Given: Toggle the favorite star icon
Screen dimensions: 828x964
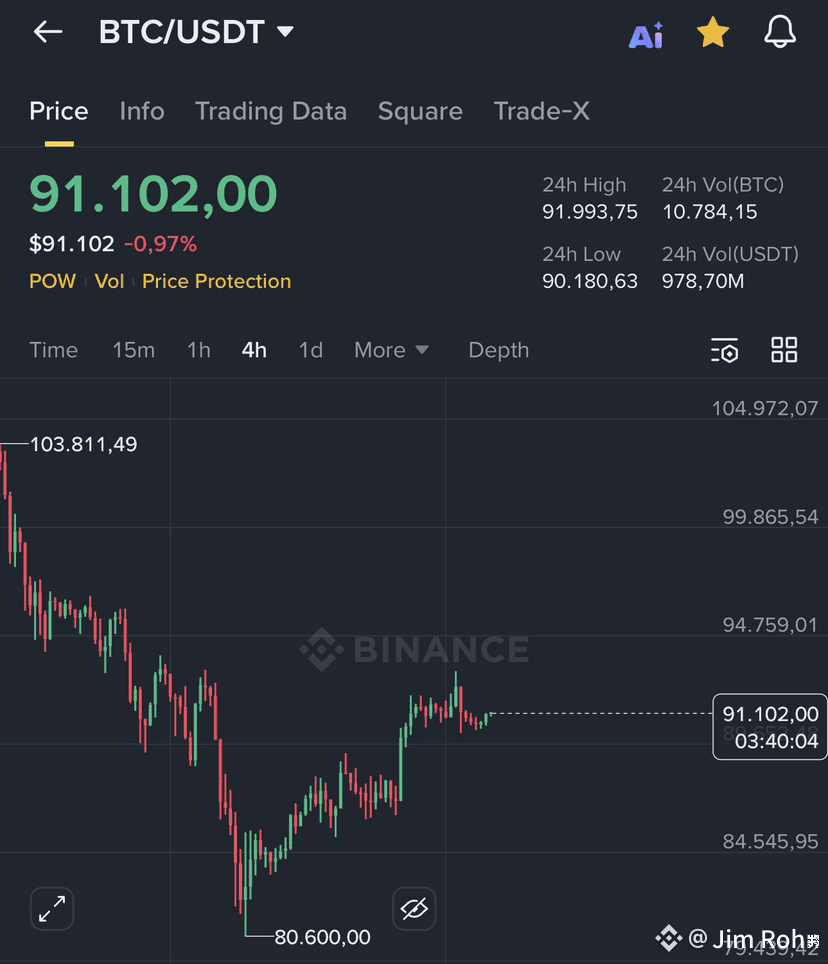Looking at the screenshot, I should coord(713,33).
